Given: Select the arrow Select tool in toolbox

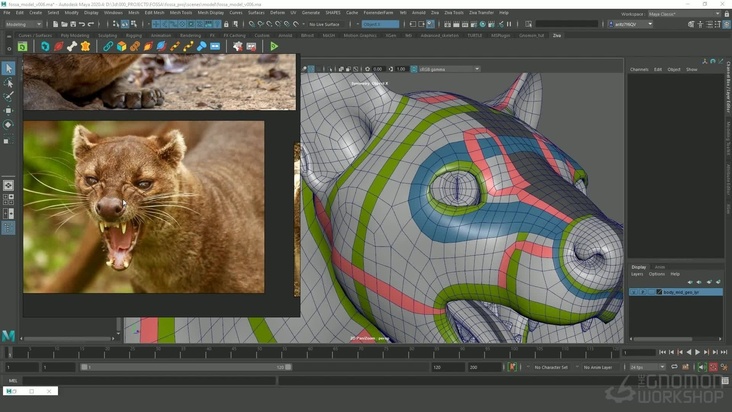Looking at the screenshot, I should click(8, 69).
